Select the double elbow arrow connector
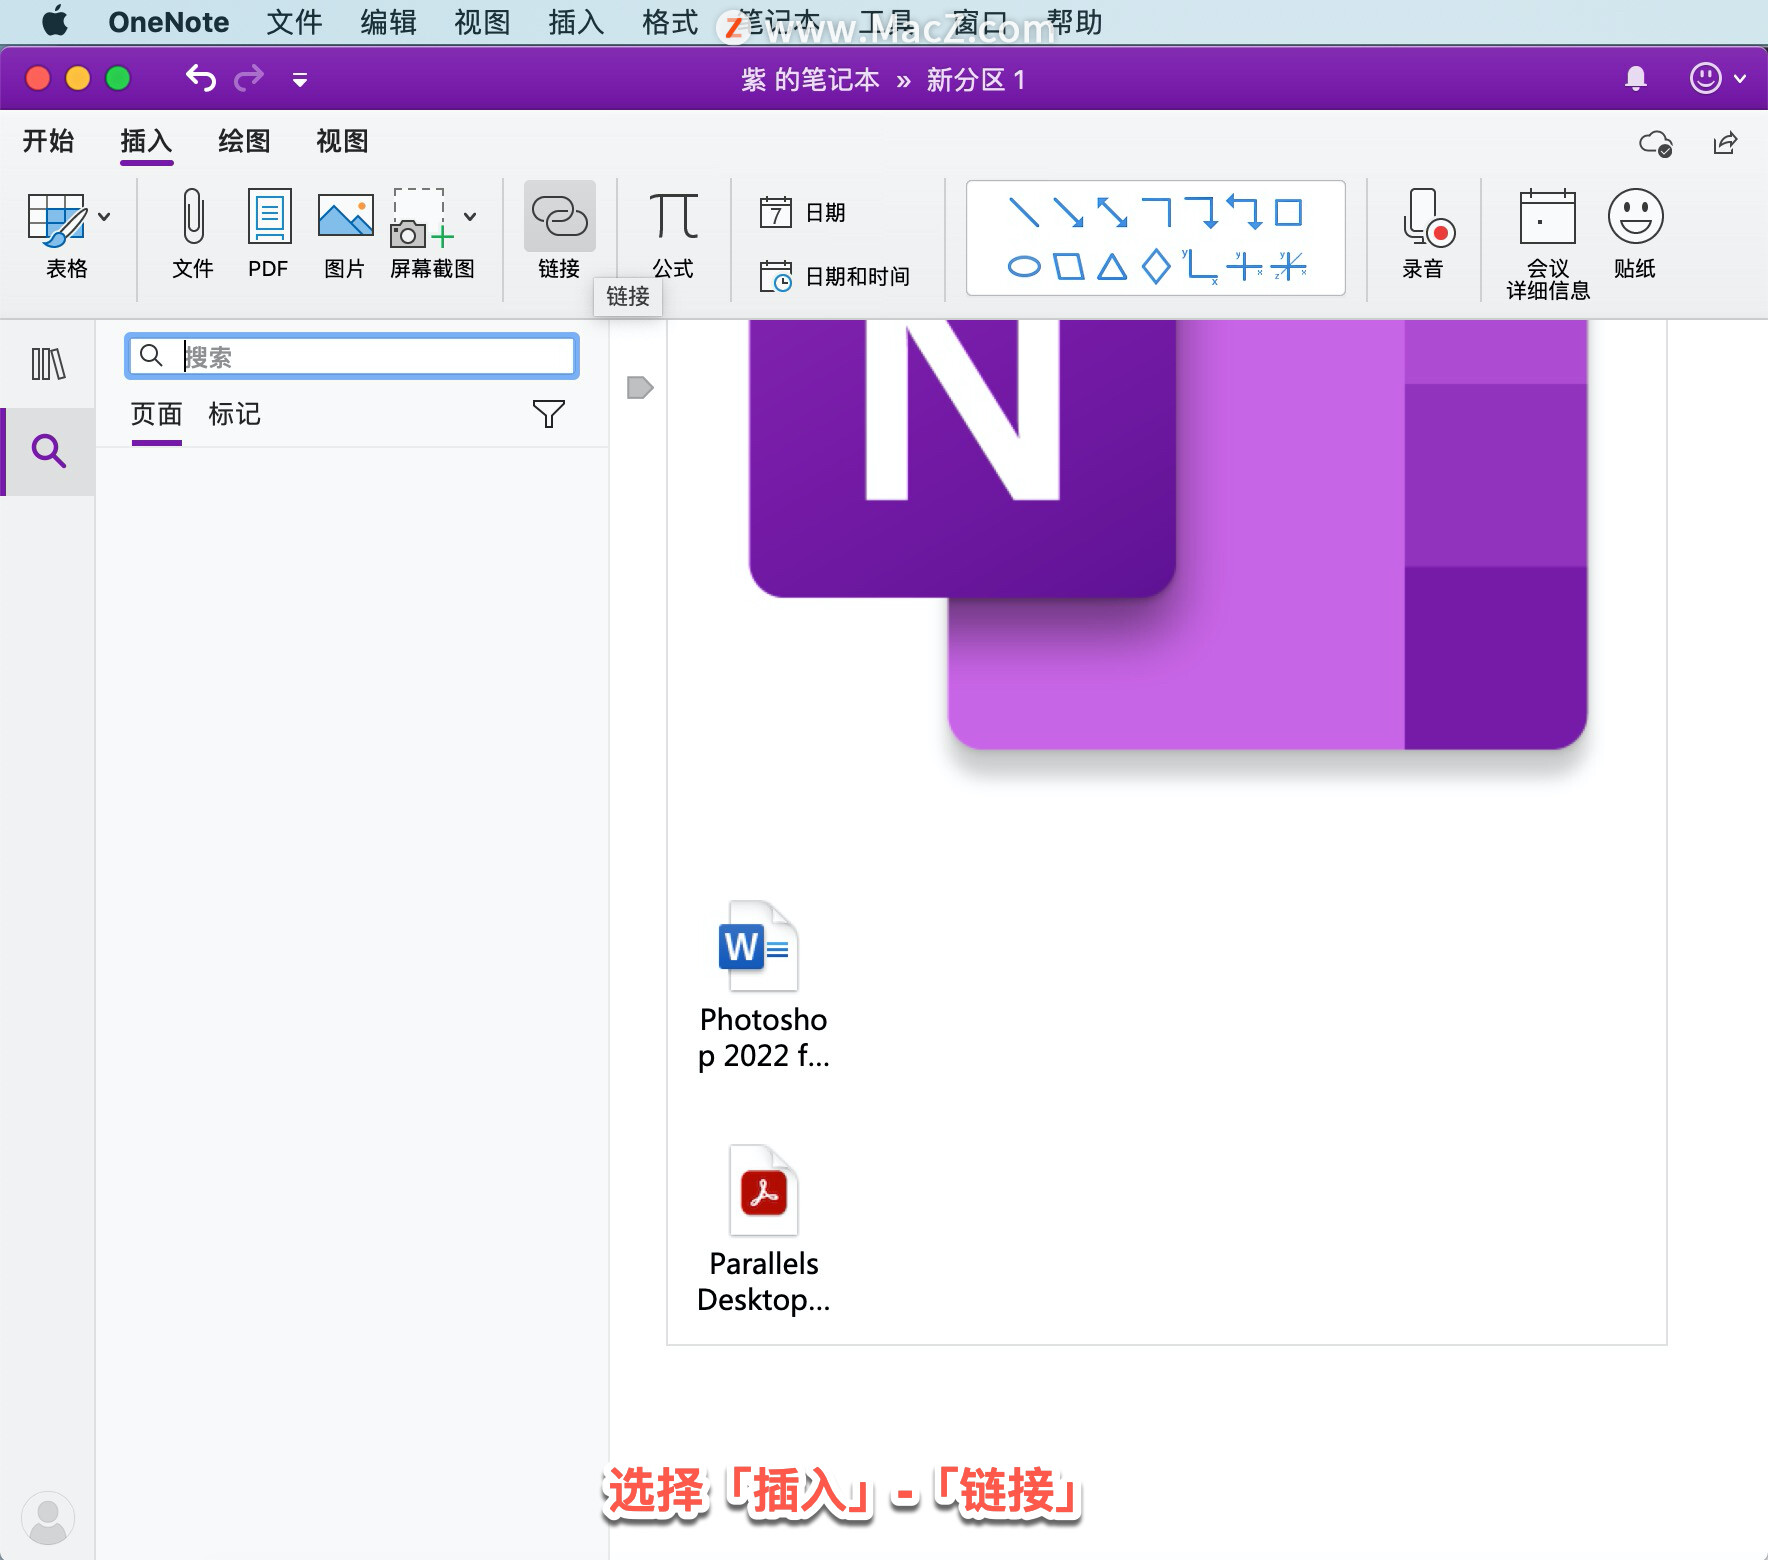Screen dimensions: 1768x1560 point(1244,212)
